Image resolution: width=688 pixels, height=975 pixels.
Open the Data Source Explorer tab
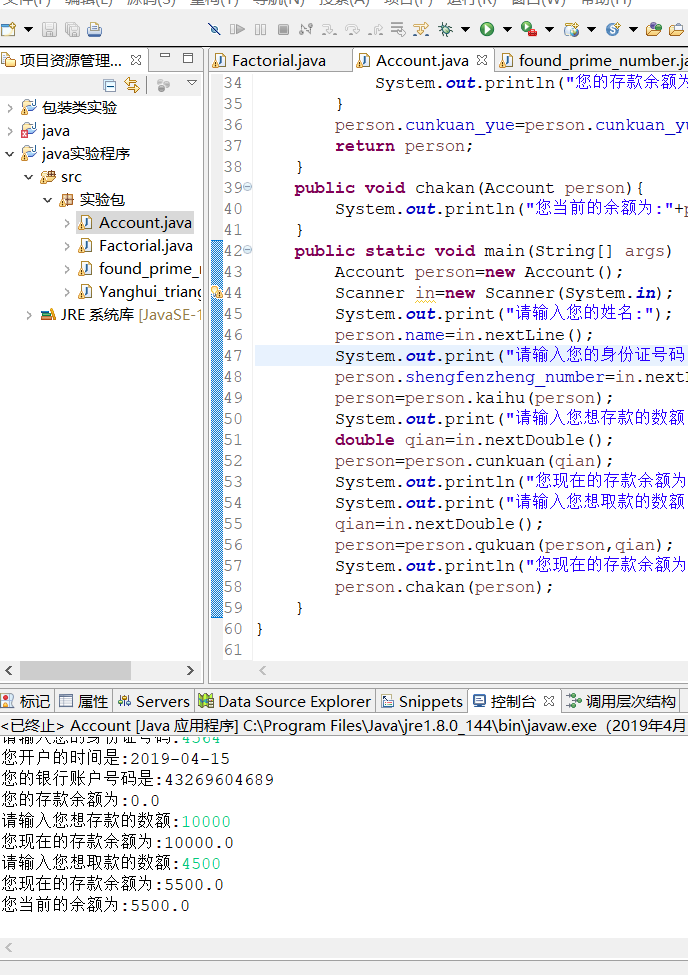285,701
